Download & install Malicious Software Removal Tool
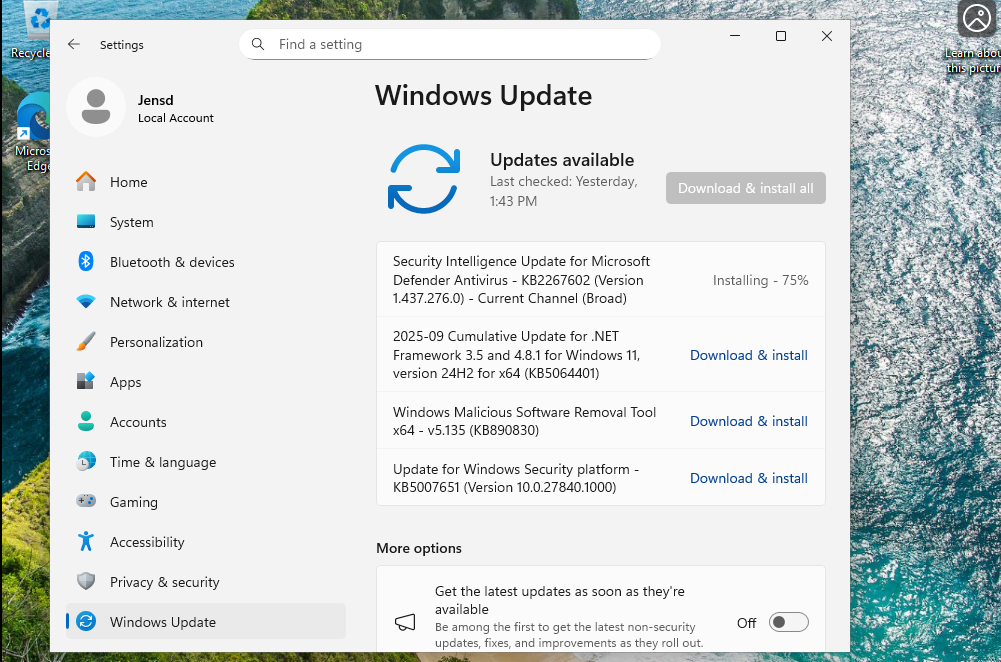 pyautogui.click(x=748, y=422)
